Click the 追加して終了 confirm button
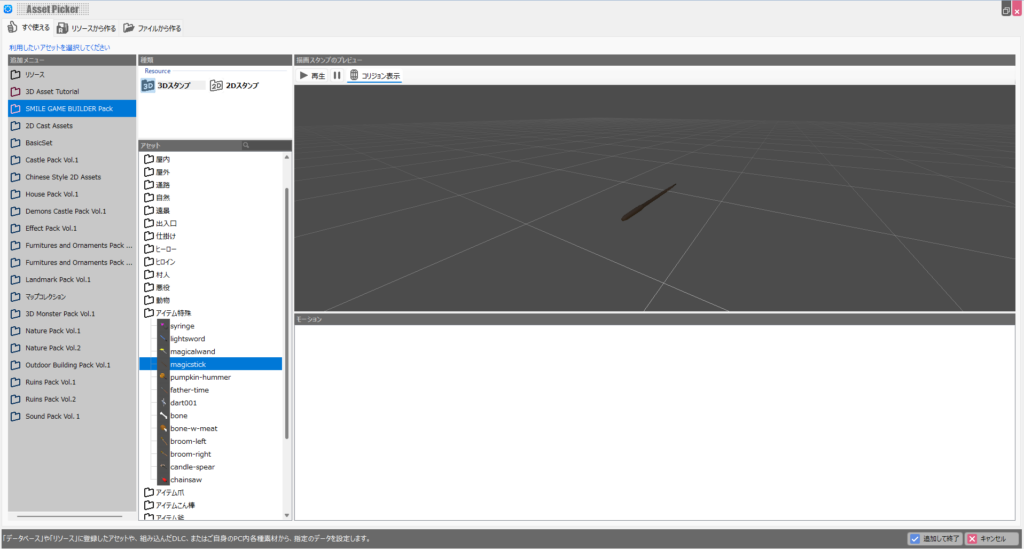This screenshot has width=1024, height=549. 935,538
